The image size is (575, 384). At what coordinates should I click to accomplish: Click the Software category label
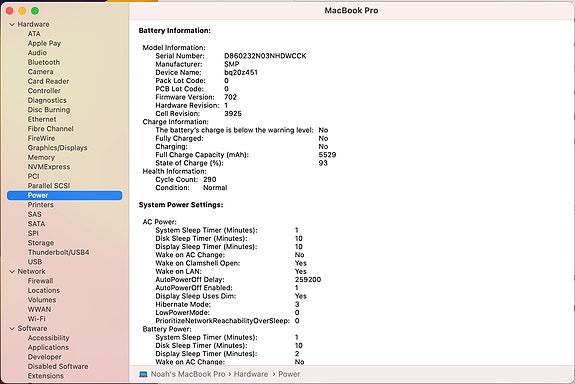pos(32,329)
